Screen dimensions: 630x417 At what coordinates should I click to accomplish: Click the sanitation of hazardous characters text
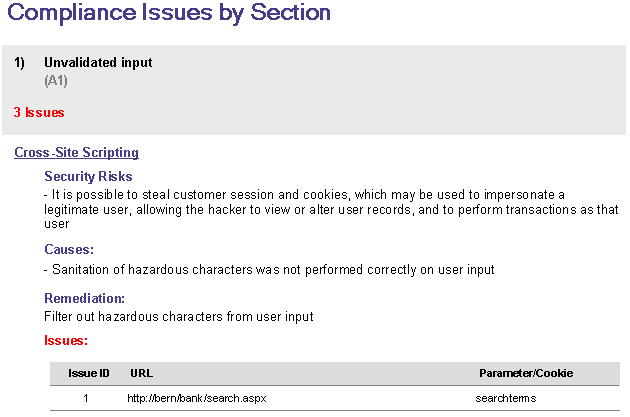[x=270, y=269]
